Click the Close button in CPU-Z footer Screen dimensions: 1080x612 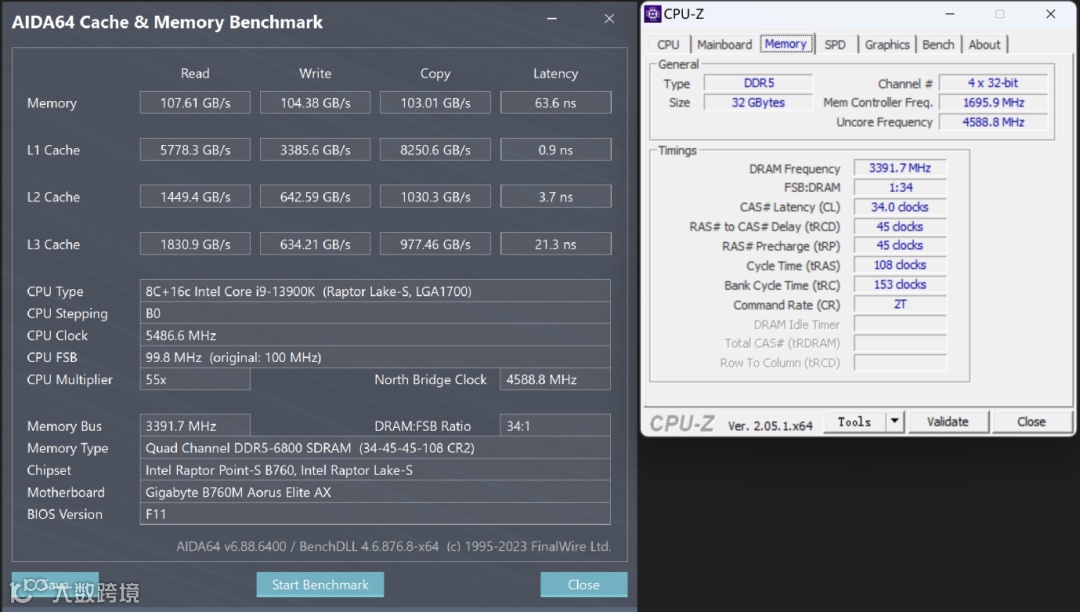tap(1031, 422)
